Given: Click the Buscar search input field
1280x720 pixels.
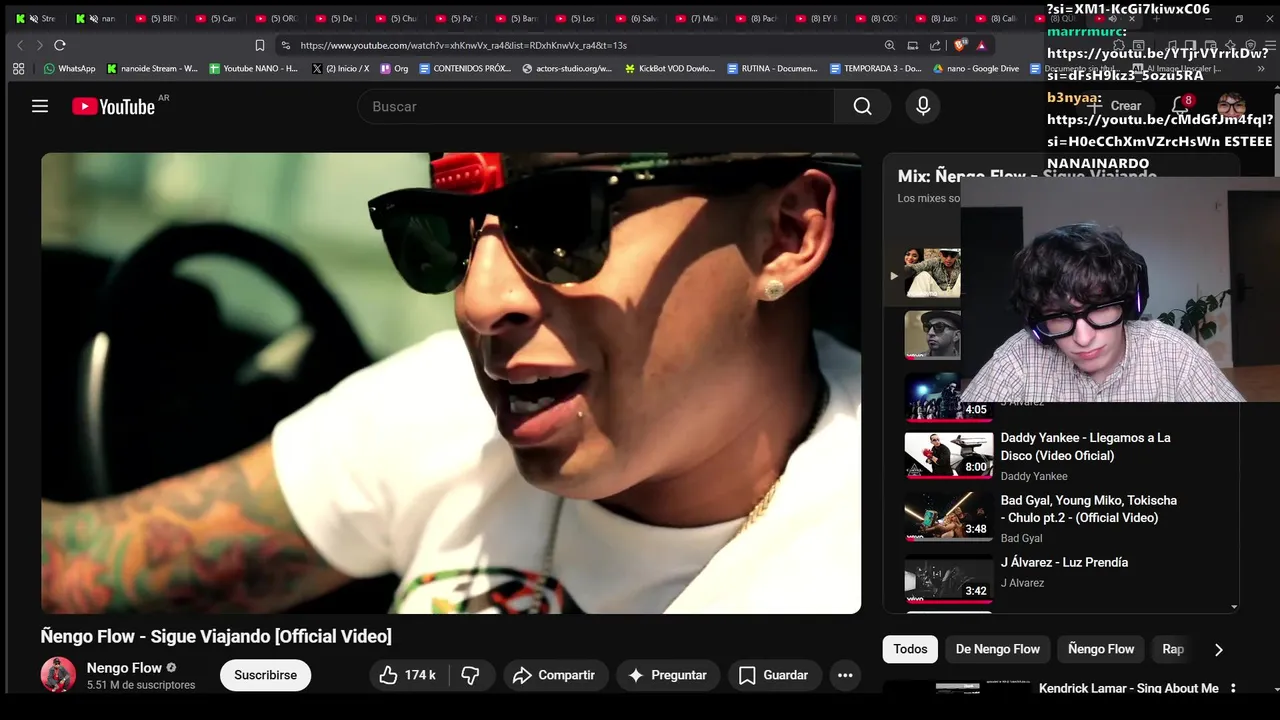Looking at the screenshot, I should click(x=596, y=106).
